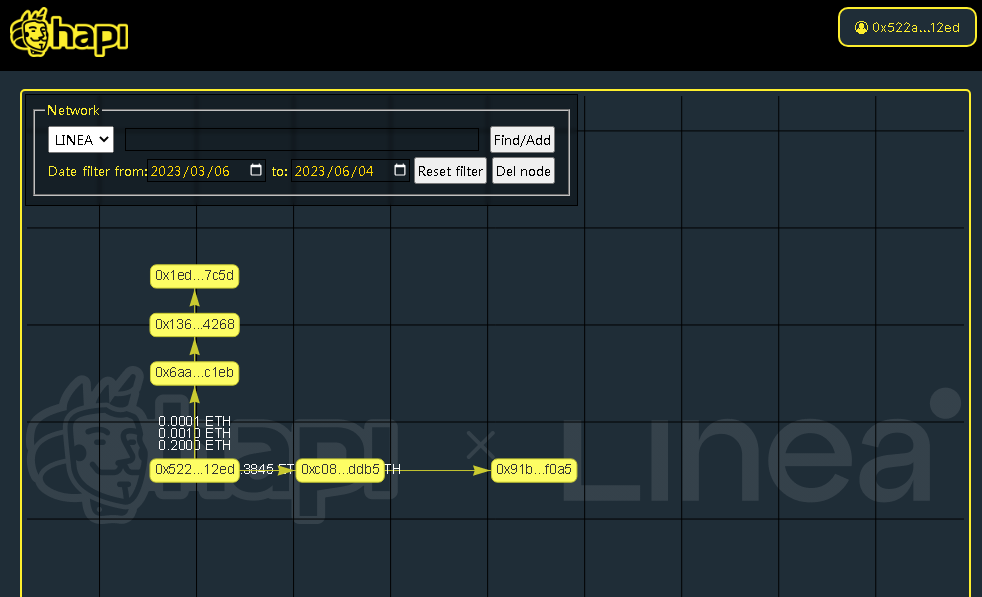
Task: Click the user avatar icon in the wallet button
Action: [861, 28]
